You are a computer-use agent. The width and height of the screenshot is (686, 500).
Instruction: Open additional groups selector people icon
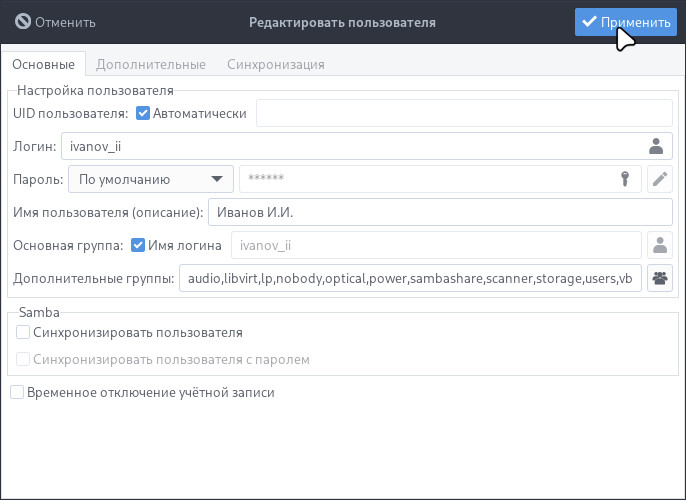pyautogui.click(x=660, y=278)
